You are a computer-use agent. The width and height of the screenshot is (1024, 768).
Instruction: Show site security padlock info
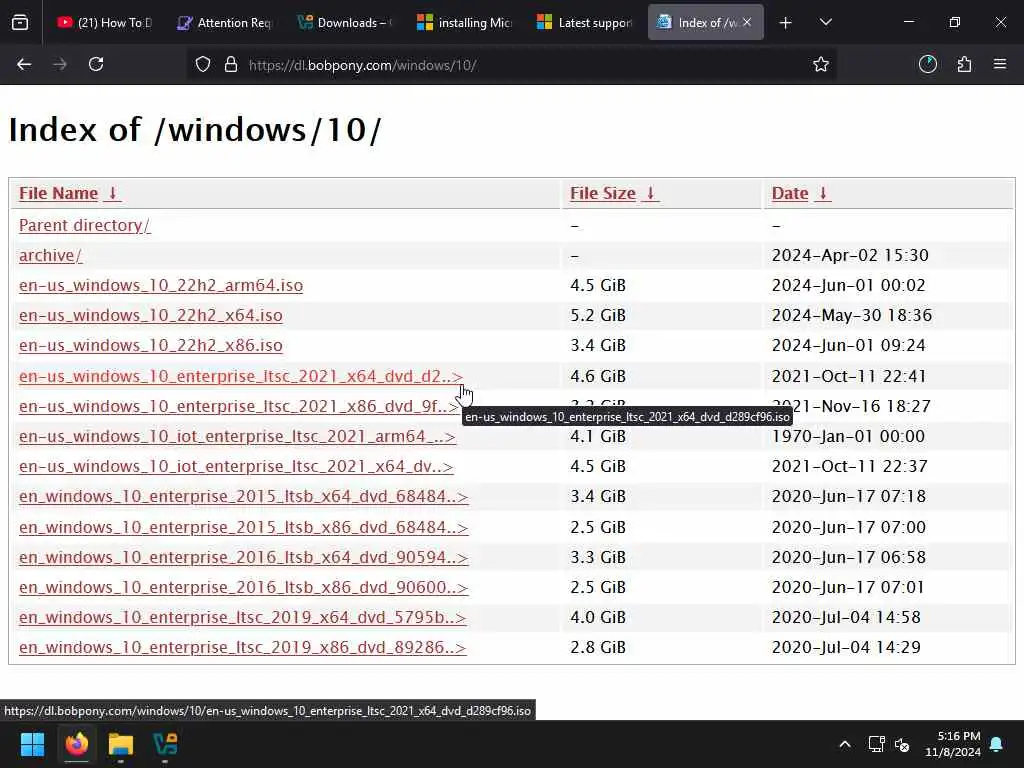click(x=231, y=65)
